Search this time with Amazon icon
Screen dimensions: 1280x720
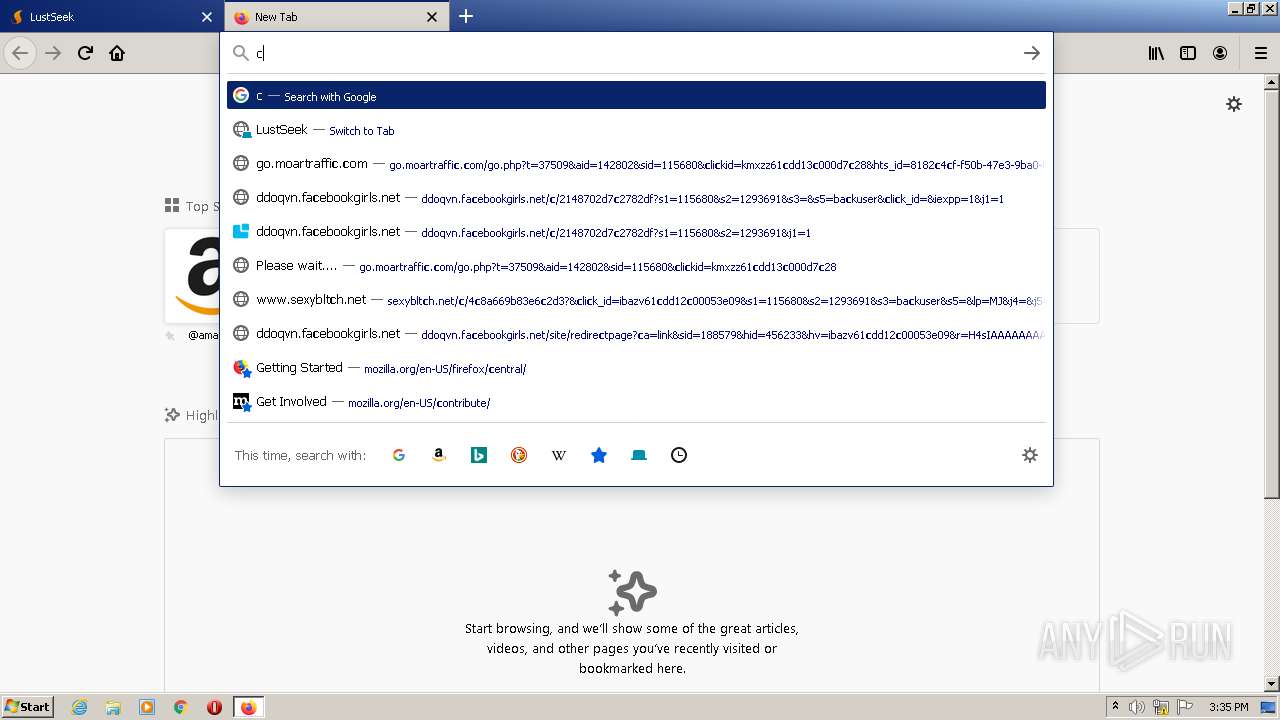click(x=439, y=455)
